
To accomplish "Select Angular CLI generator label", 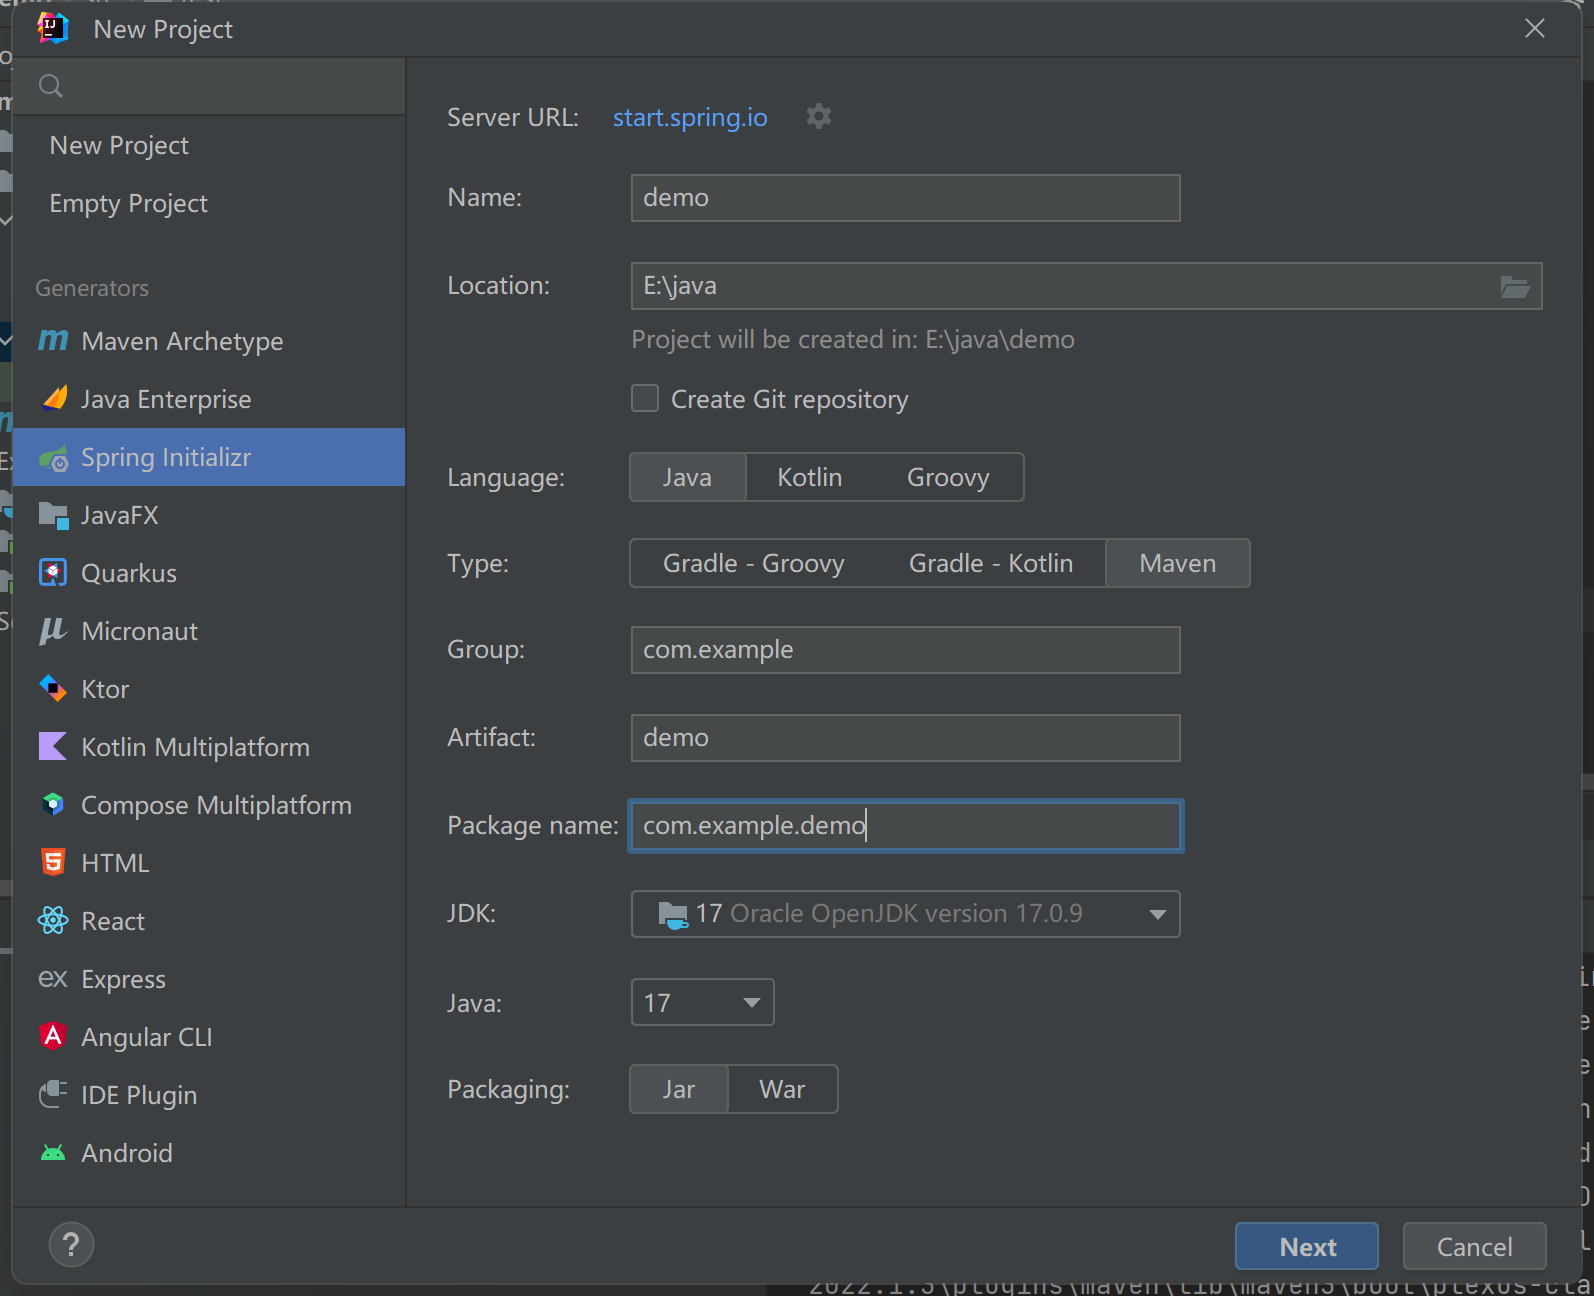I will (147, 1037).
